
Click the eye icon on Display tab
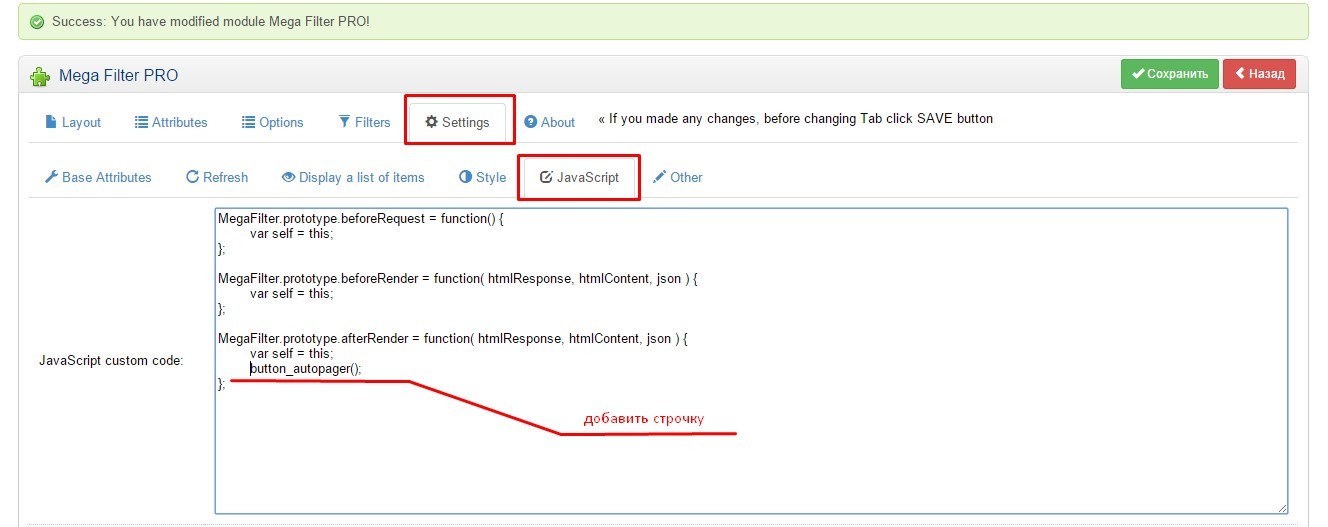(x=289, y=177)
